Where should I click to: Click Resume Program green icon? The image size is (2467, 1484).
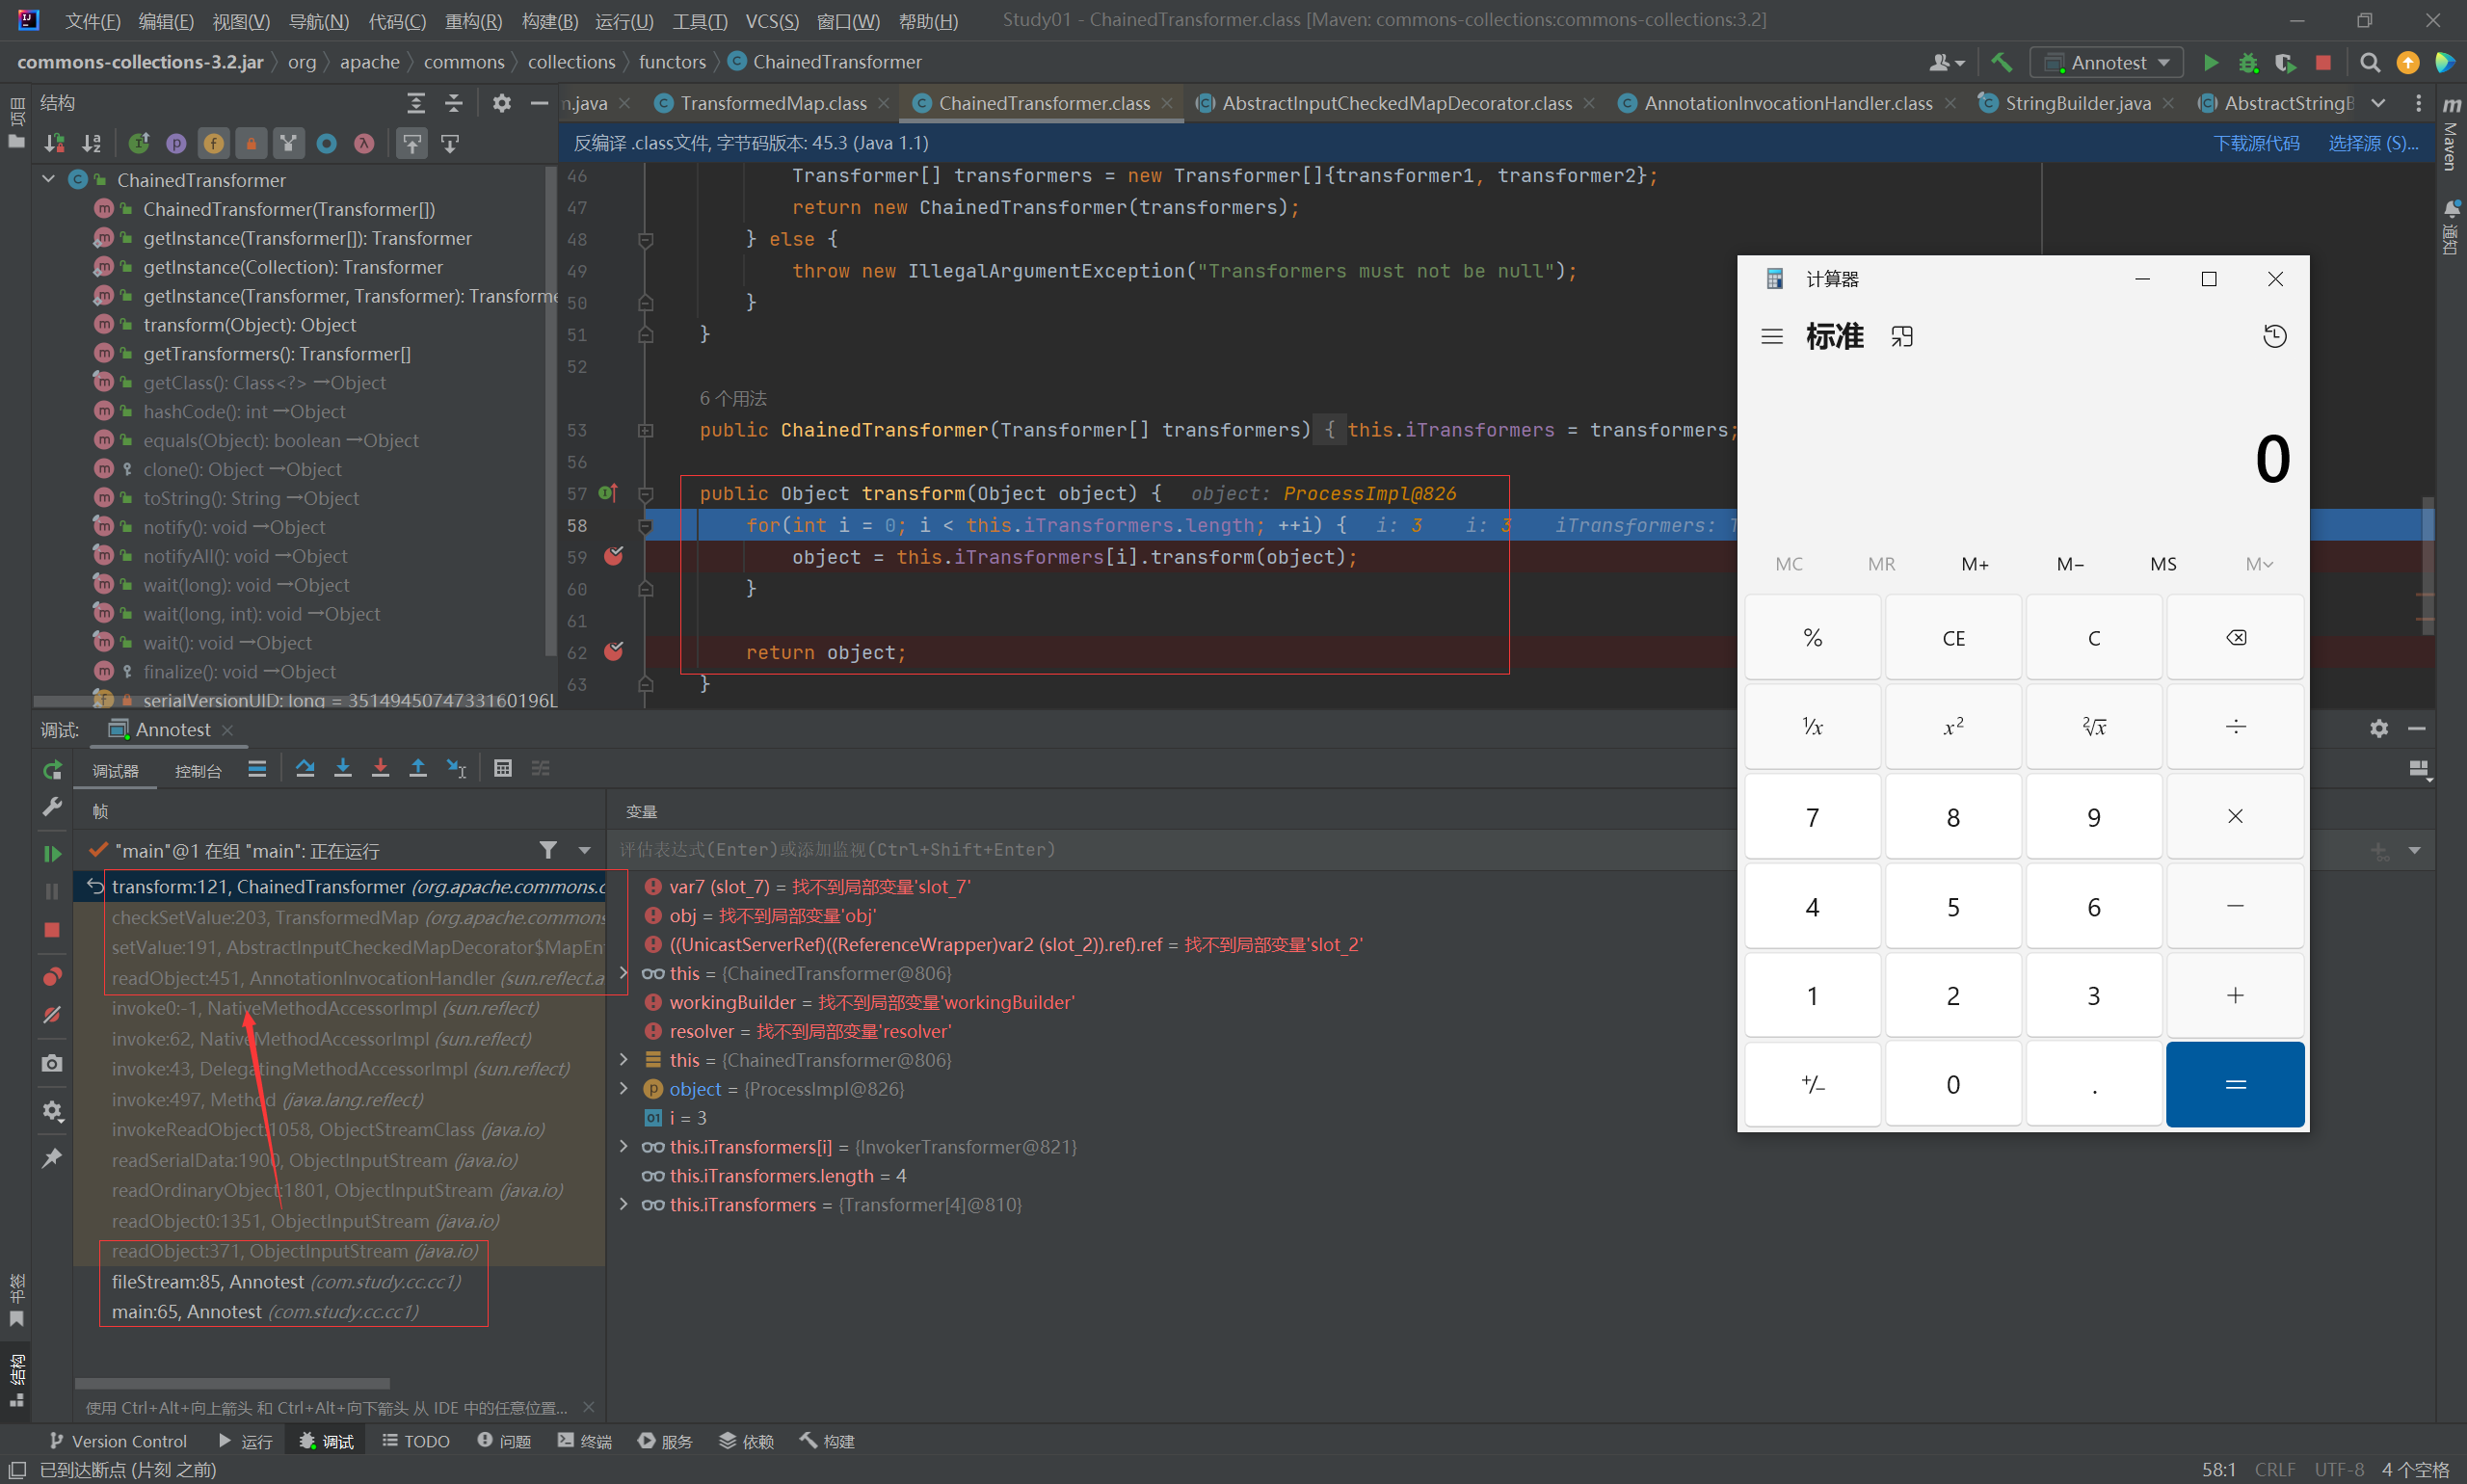pyautogui.click(x=52, y=853)
